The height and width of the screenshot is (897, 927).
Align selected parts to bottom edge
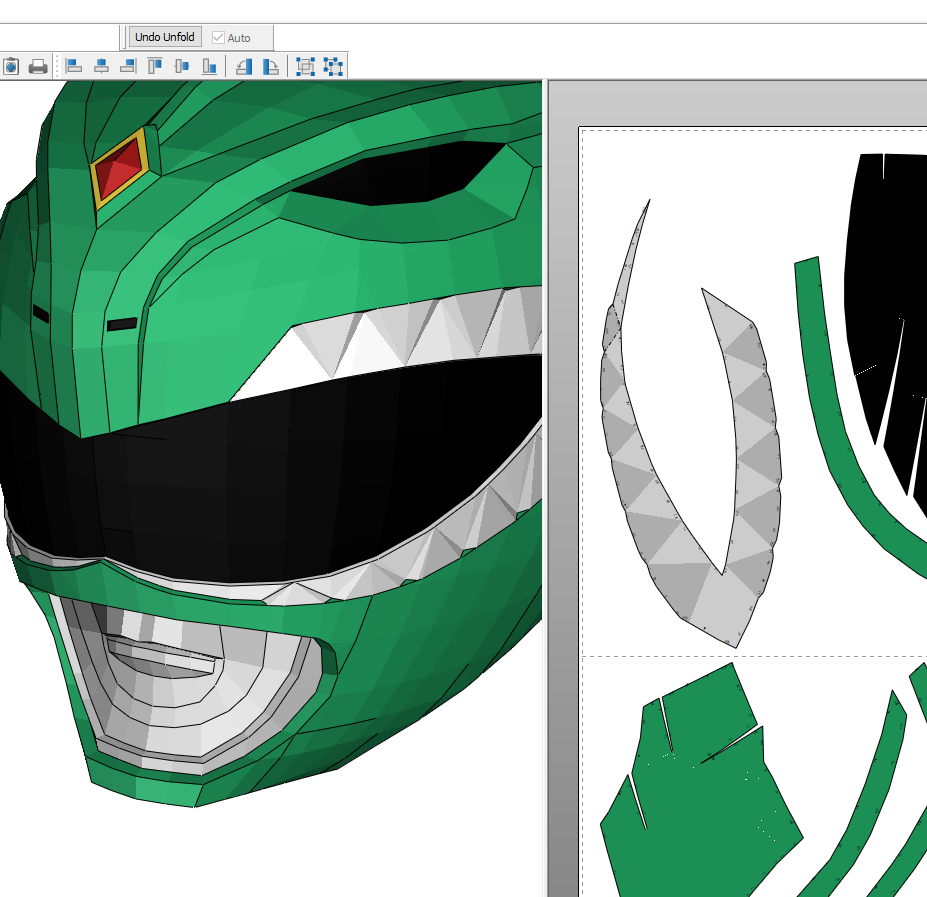[209, 66]
